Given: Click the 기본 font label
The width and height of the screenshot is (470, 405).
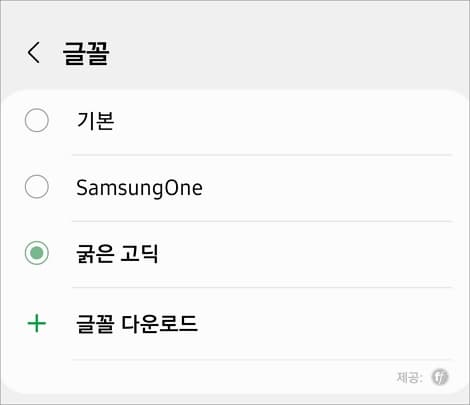Looking at the screenshot, I should (95, 120).
